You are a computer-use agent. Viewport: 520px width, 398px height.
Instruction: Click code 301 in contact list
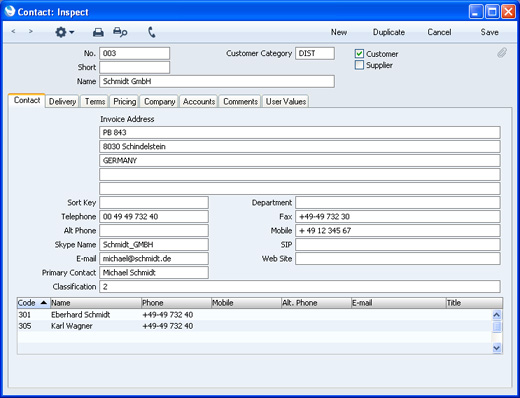(24, 315)
